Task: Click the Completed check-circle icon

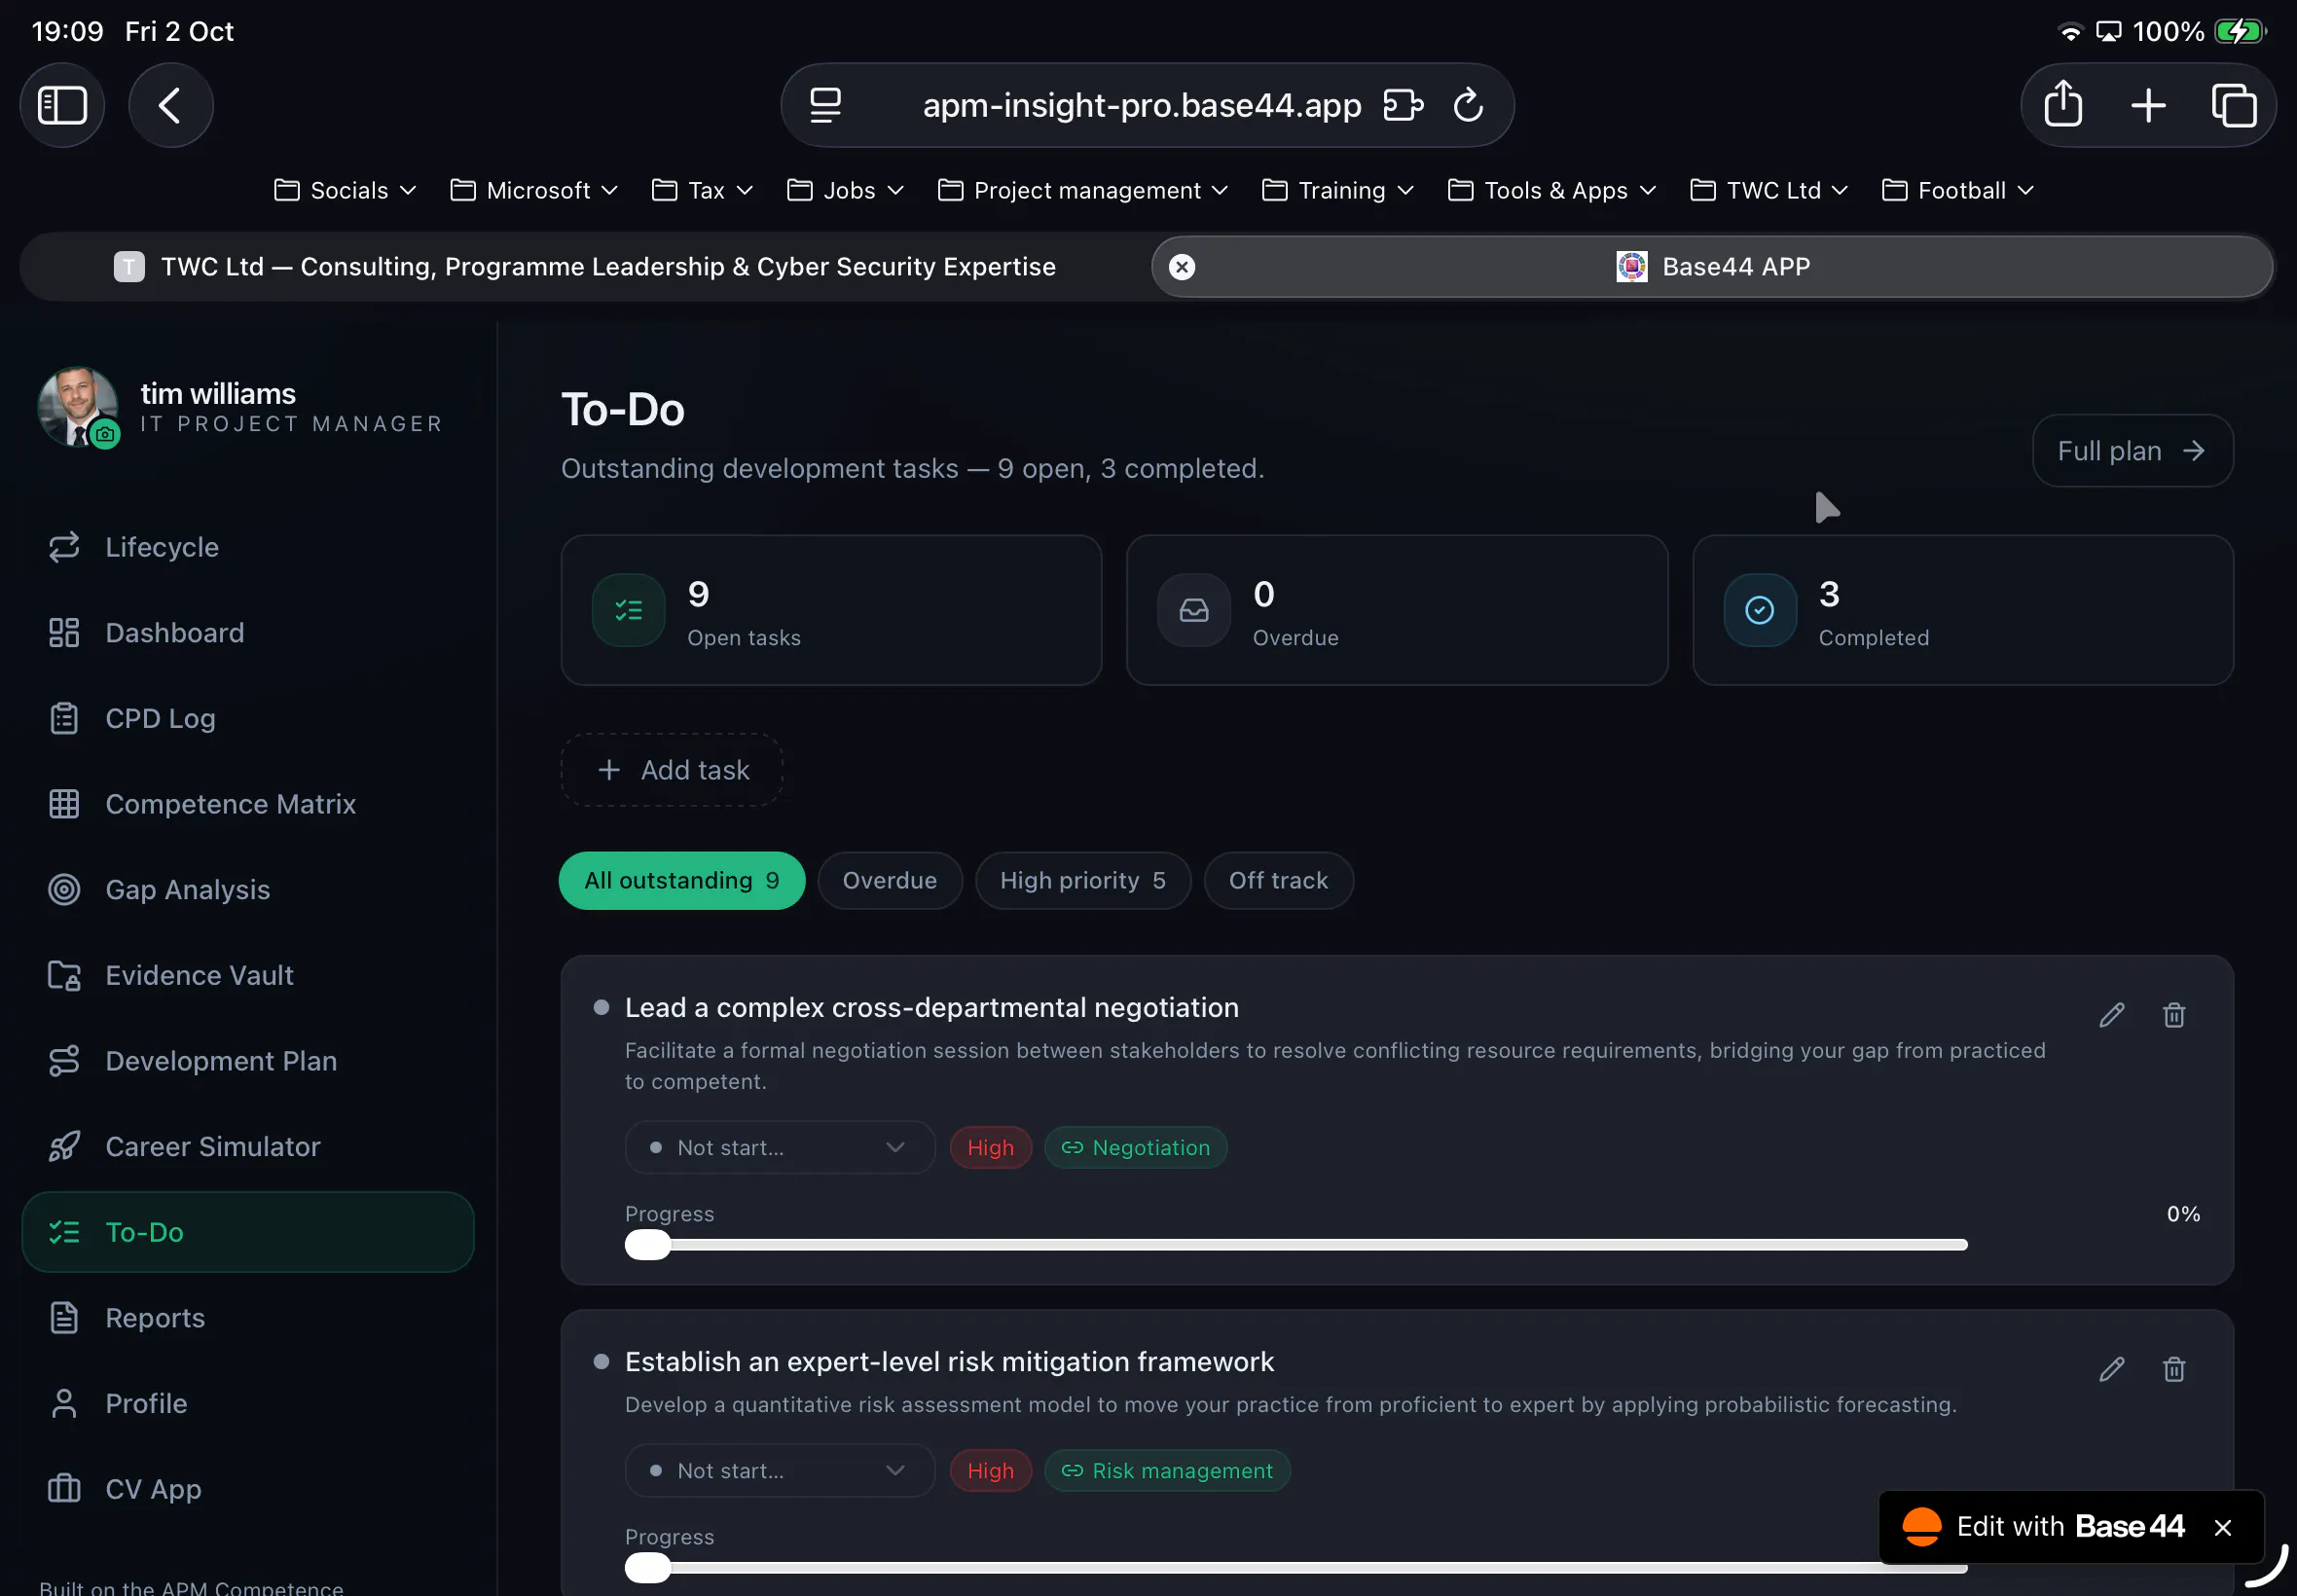Action: [1759, 610]
